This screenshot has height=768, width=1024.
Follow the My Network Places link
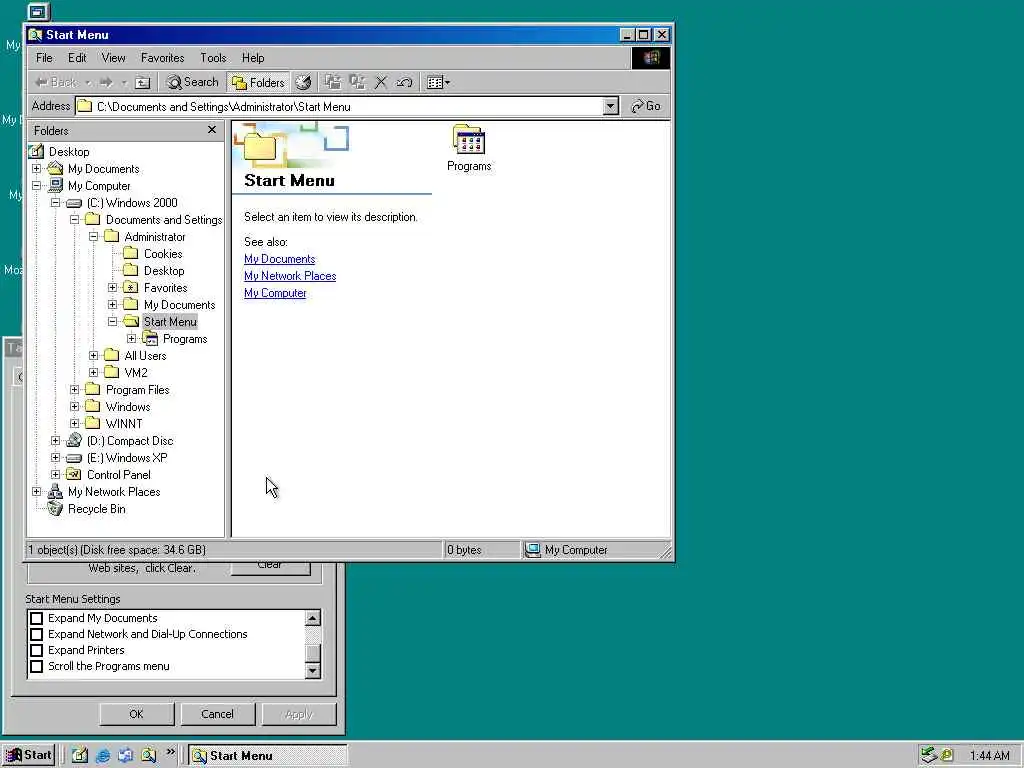290,276
